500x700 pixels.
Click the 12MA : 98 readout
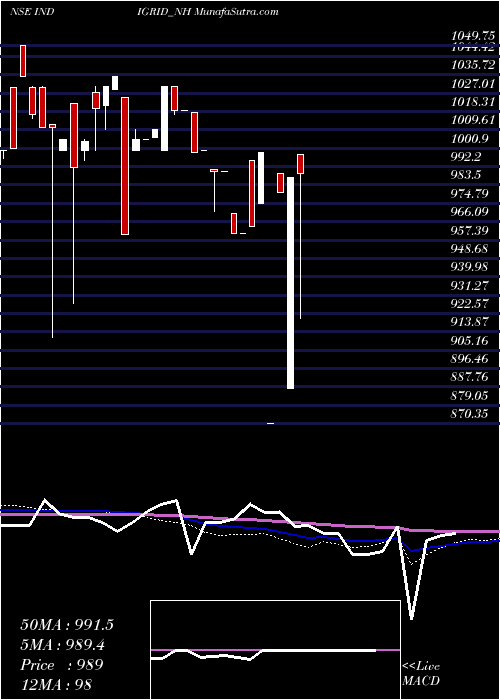[56, 685]
